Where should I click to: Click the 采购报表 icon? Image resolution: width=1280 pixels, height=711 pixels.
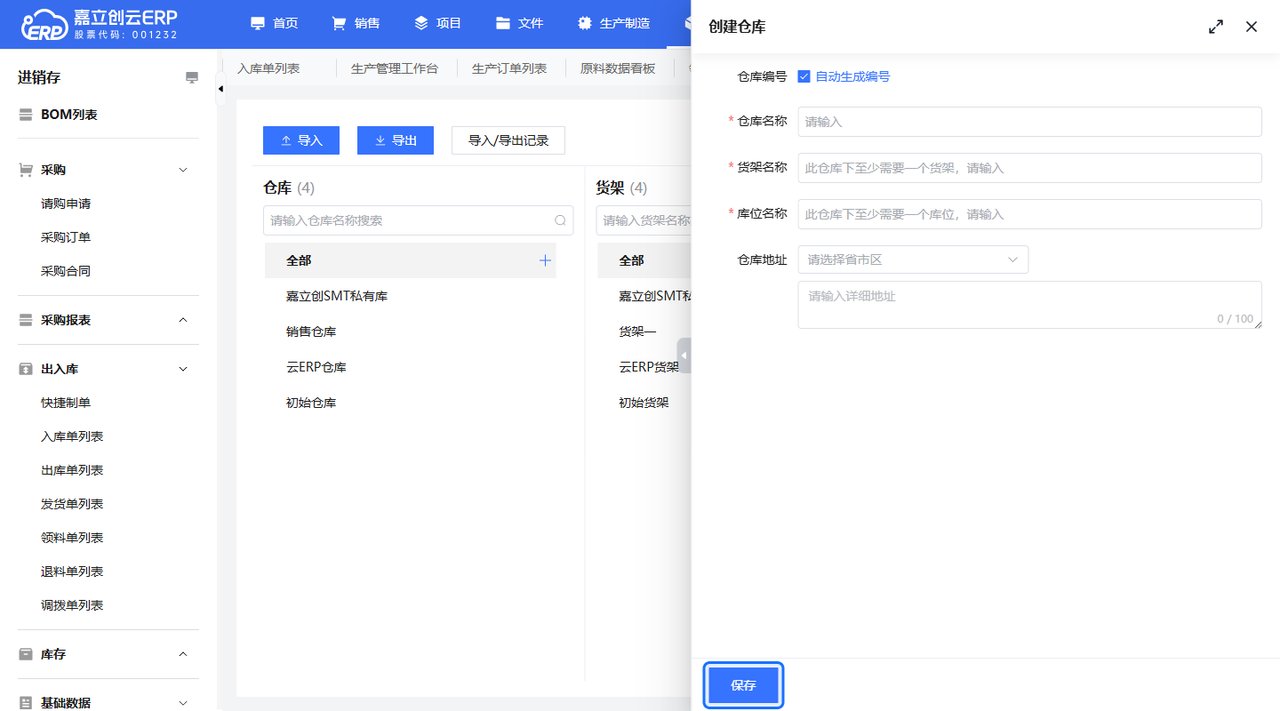tap(26, 320)
